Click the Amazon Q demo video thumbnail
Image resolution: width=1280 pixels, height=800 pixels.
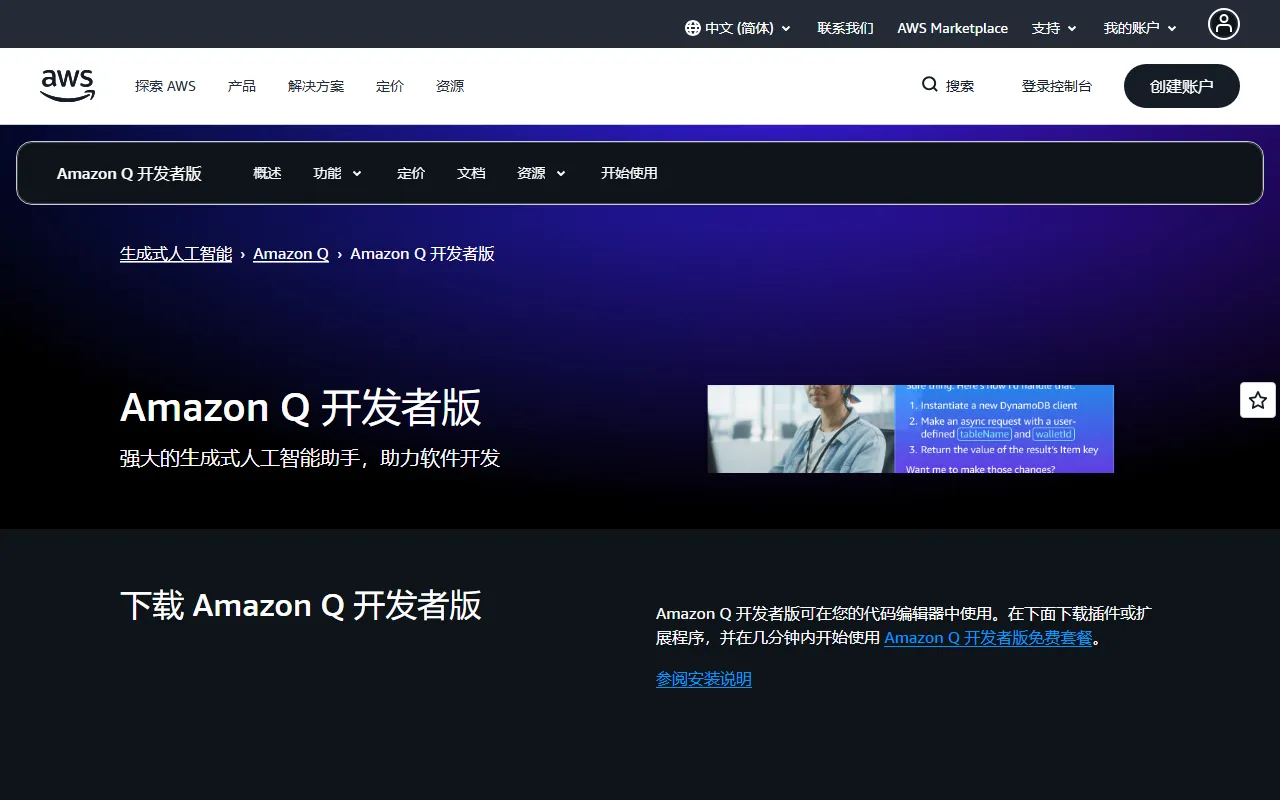(910, 429)
